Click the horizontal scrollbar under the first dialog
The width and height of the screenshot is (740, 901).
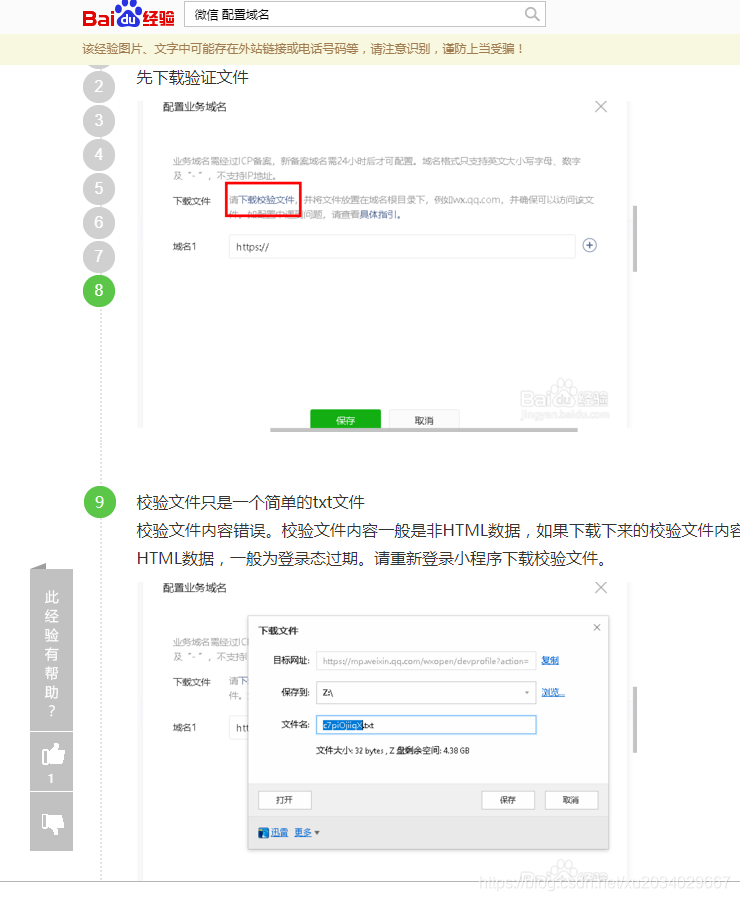click(x=423, y=429)
